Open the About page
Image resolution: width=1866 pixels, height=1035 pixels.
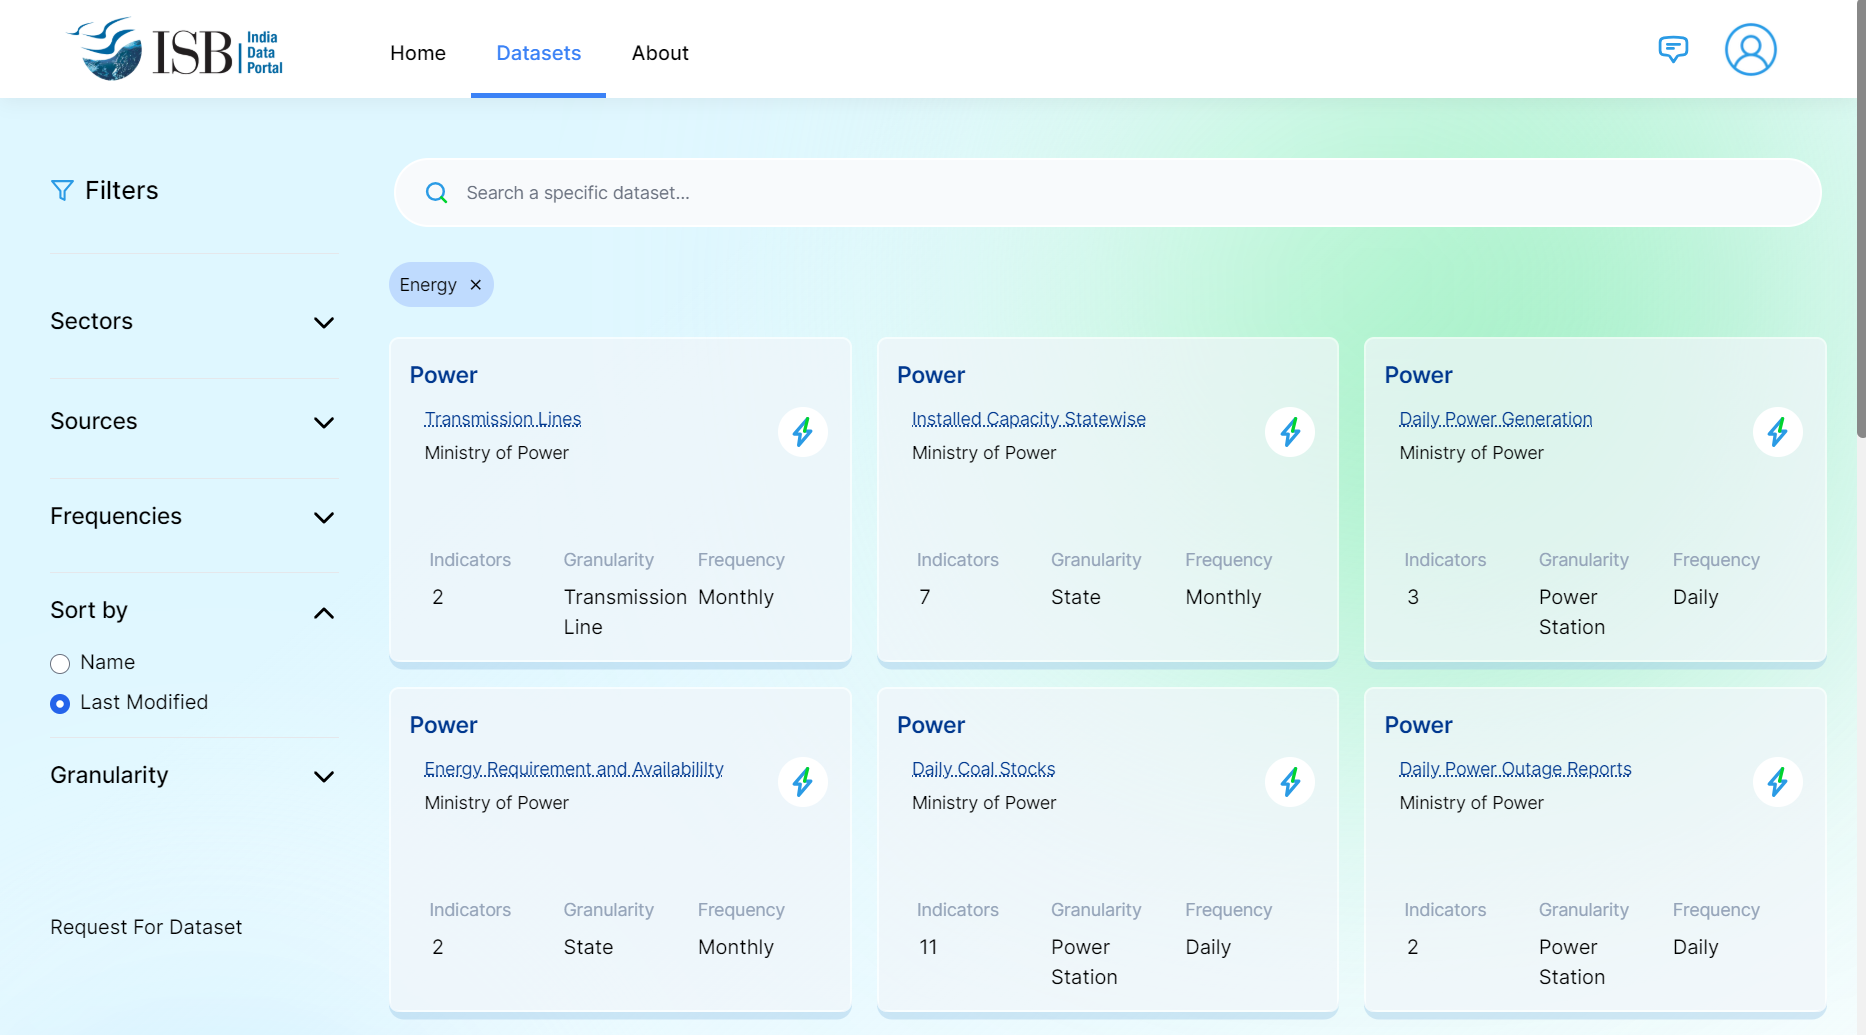(x=660, y=53)
